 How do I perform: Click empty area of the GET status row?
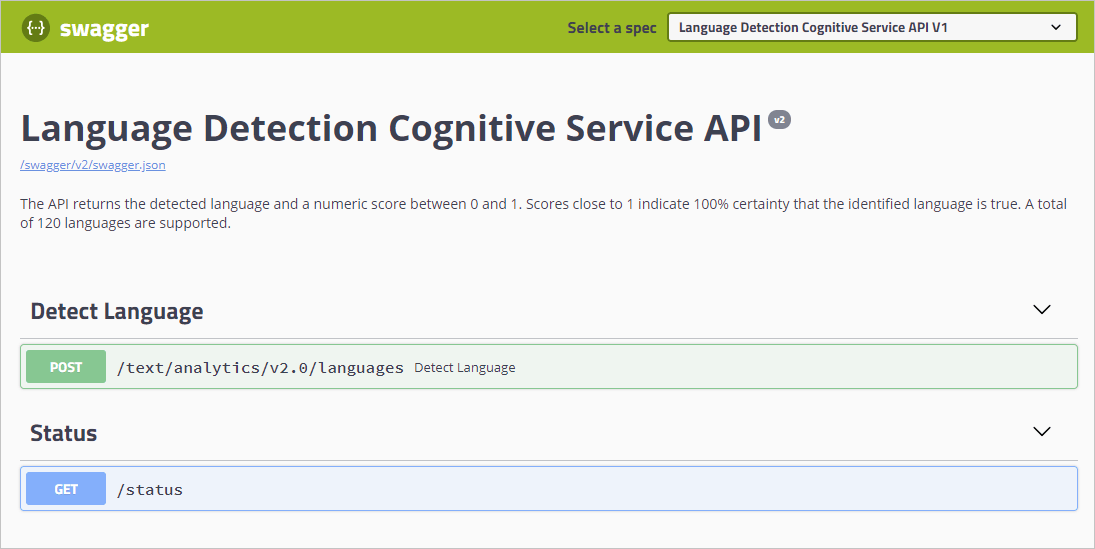(629, 489)
